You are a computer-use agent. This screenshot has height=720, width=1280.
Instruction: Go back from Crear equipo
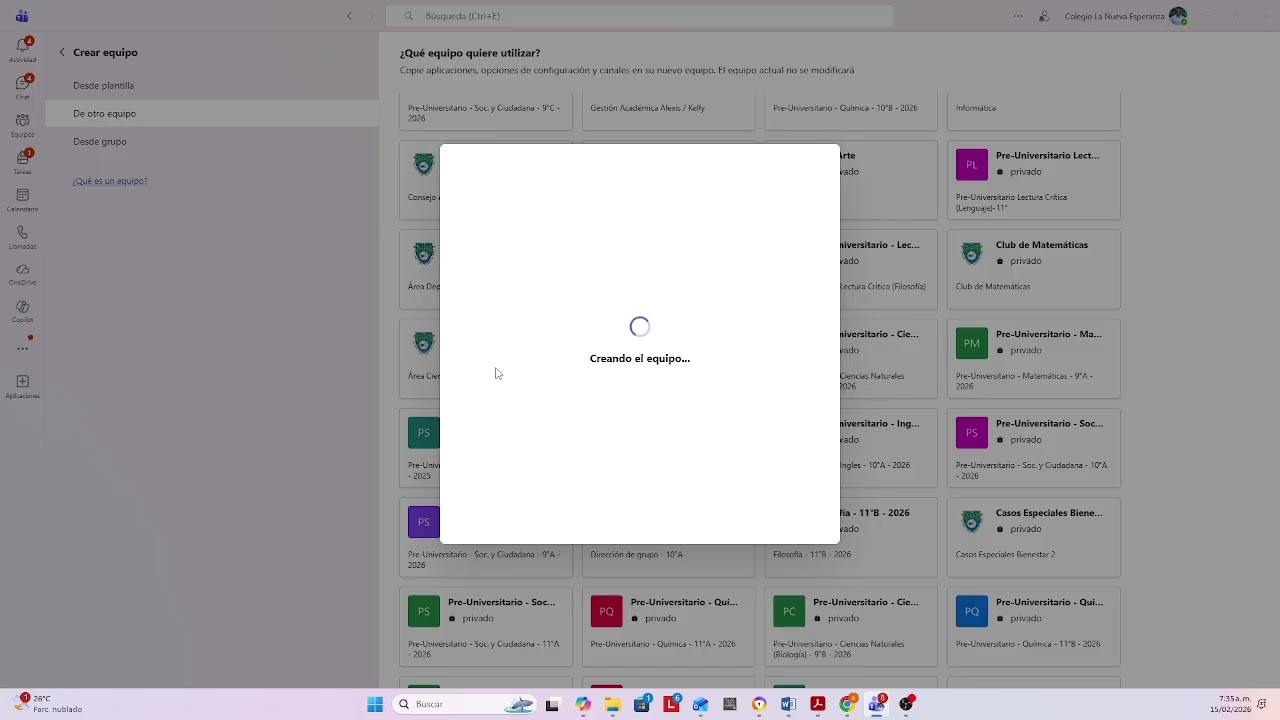point(62,52)
